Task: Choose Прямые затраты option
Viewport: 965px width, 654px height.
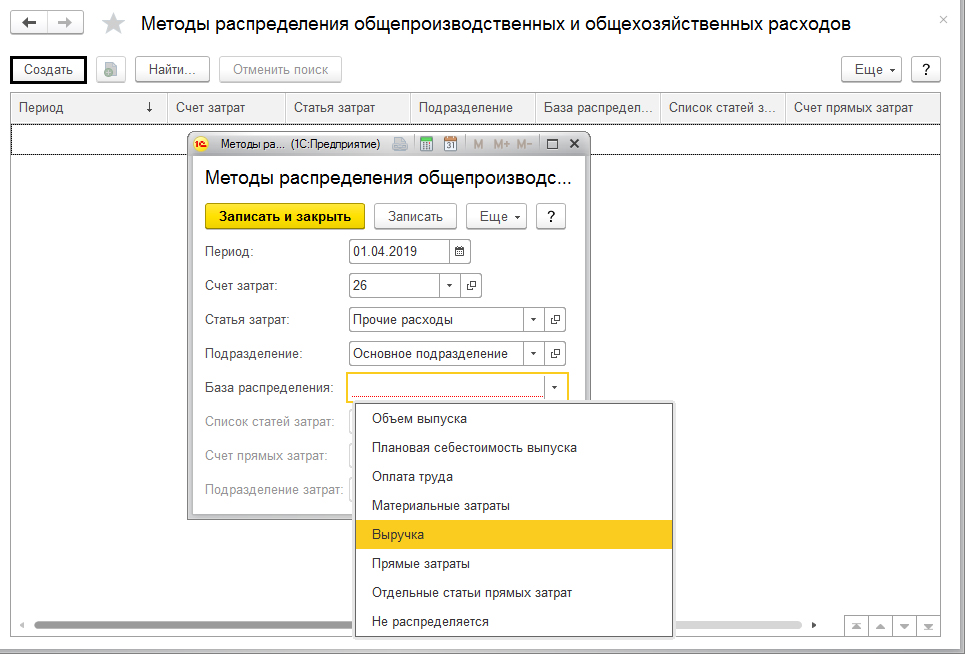Action: (514, 564)
